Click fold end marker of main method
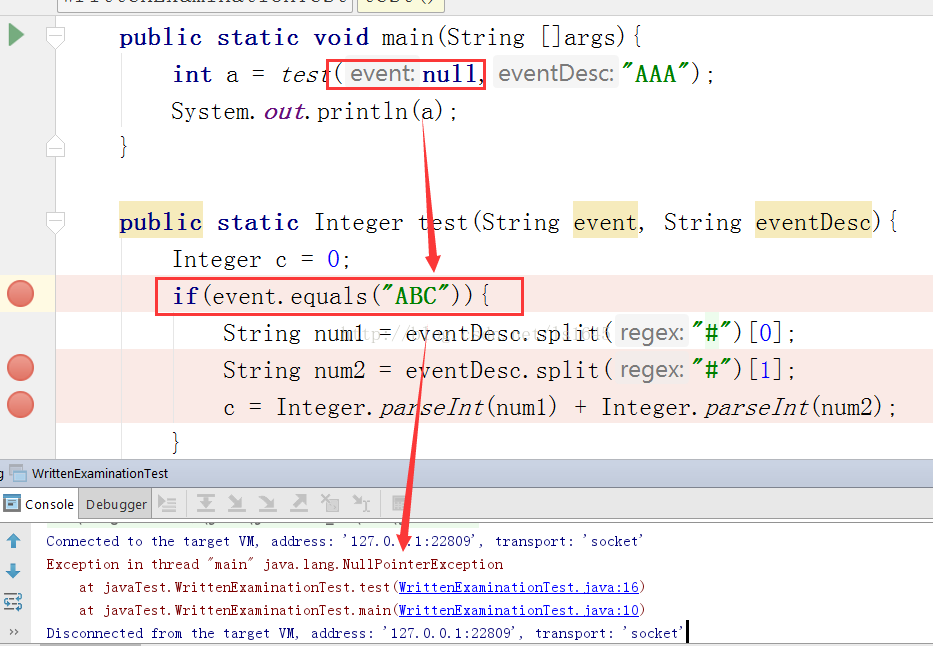Image resolution: width=933 pixels, height=646 pixels. coord(55,146)
